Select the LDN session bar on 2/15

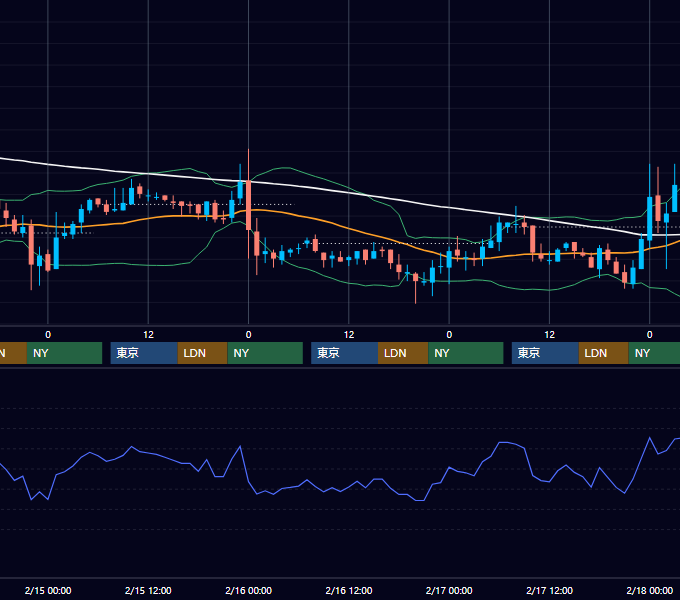203,353
